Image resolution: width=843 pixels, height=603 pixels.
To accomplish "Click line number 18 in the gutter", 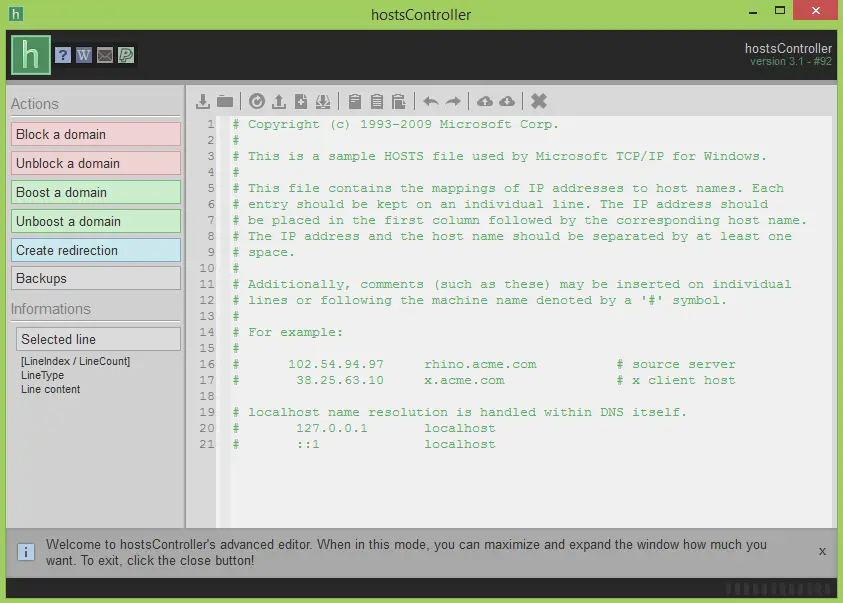I will pyautogui.click(x=207, y=396).
